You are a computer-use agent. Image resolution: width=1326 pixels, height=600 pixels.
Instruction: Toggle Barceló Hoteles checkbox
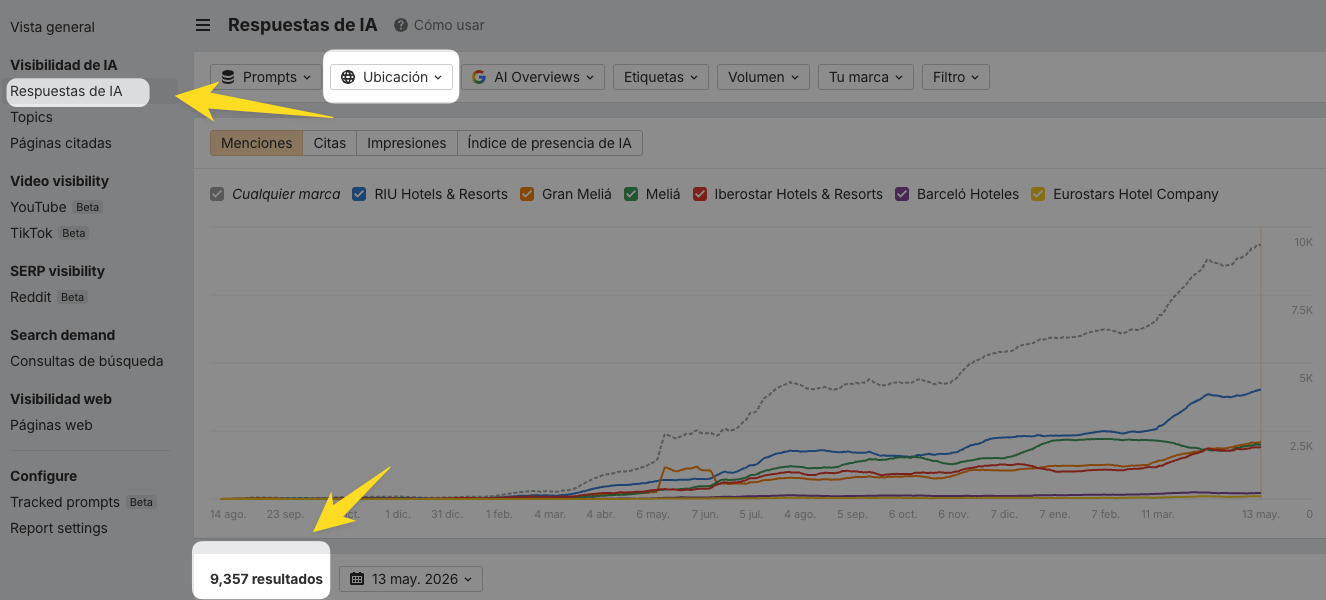[902, 194]
